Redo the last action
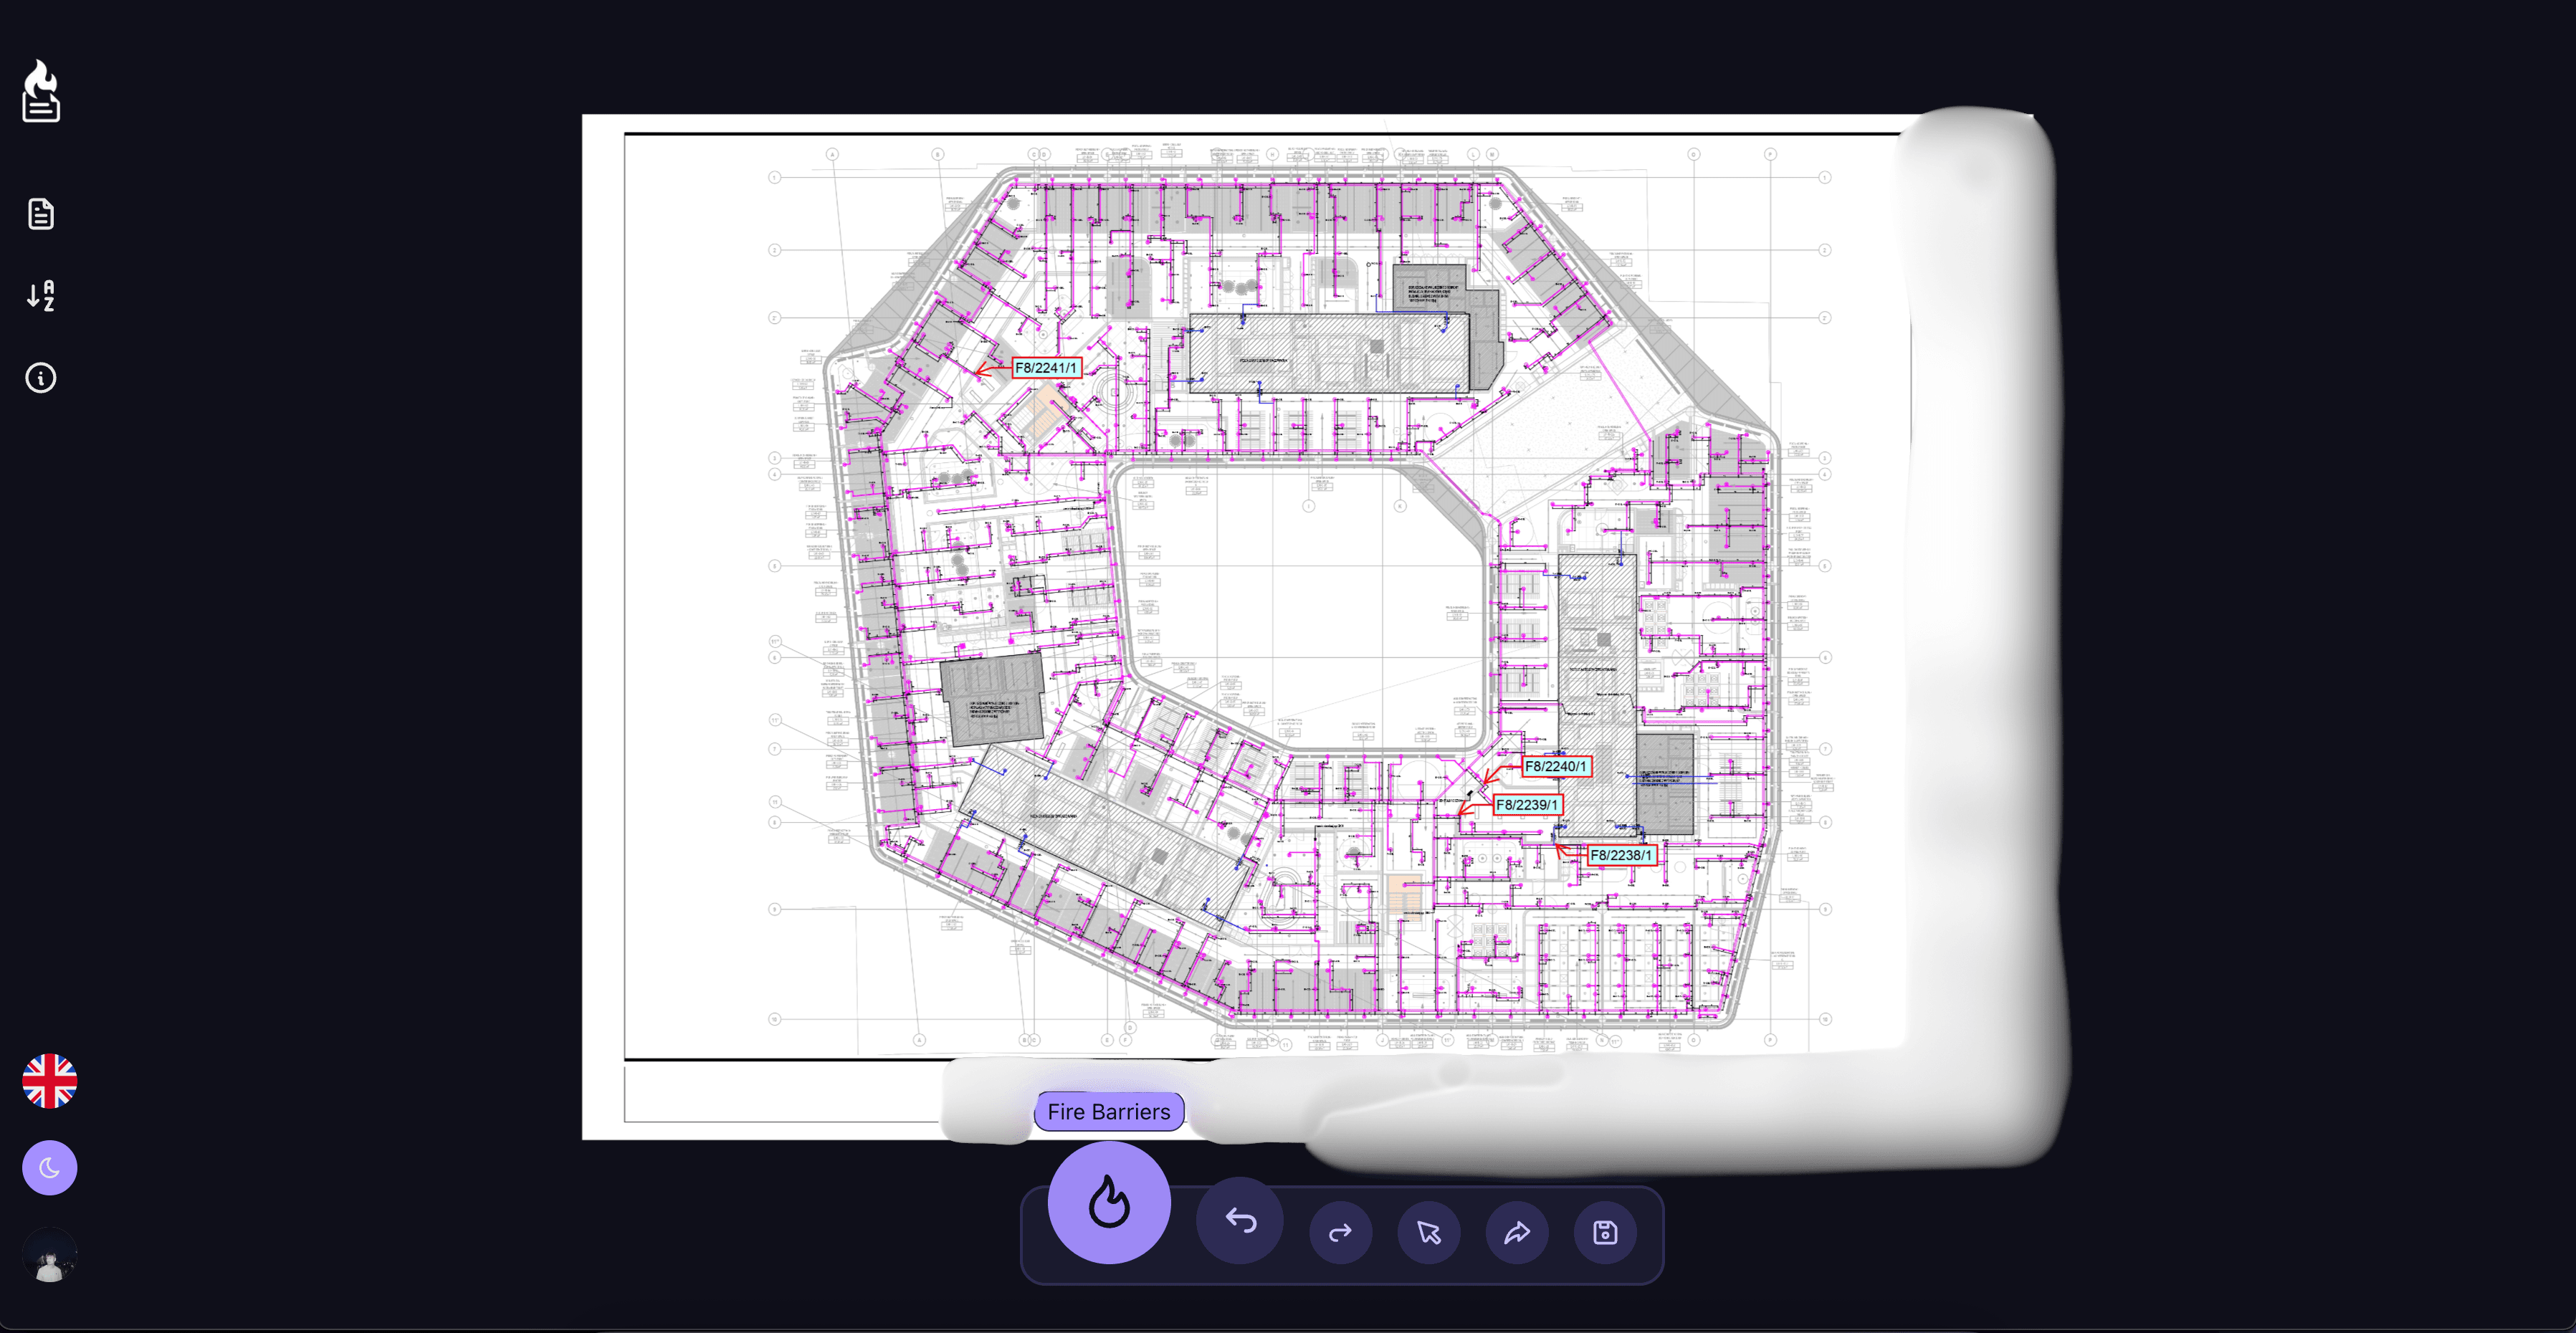The height and width of the screenshot is (1333, 2576). tap(1340, 1231)
